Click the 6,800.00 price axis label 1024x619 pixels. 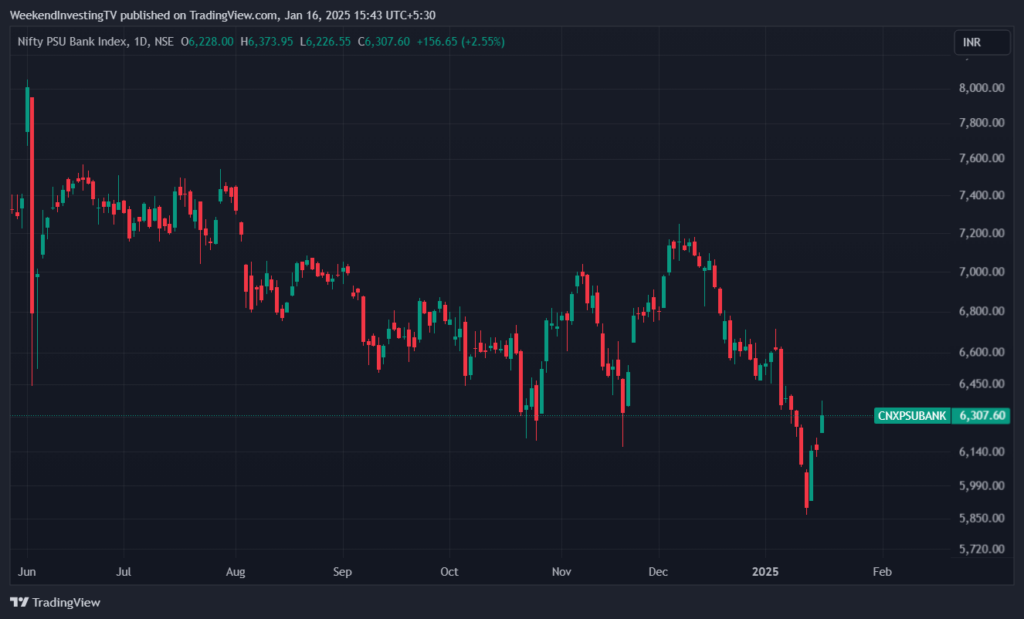pos(982,311)
